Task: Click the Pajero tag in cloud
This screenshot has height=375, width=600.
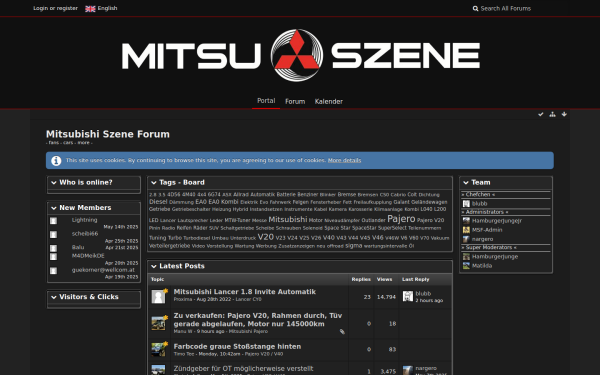Action: [401, 219]
